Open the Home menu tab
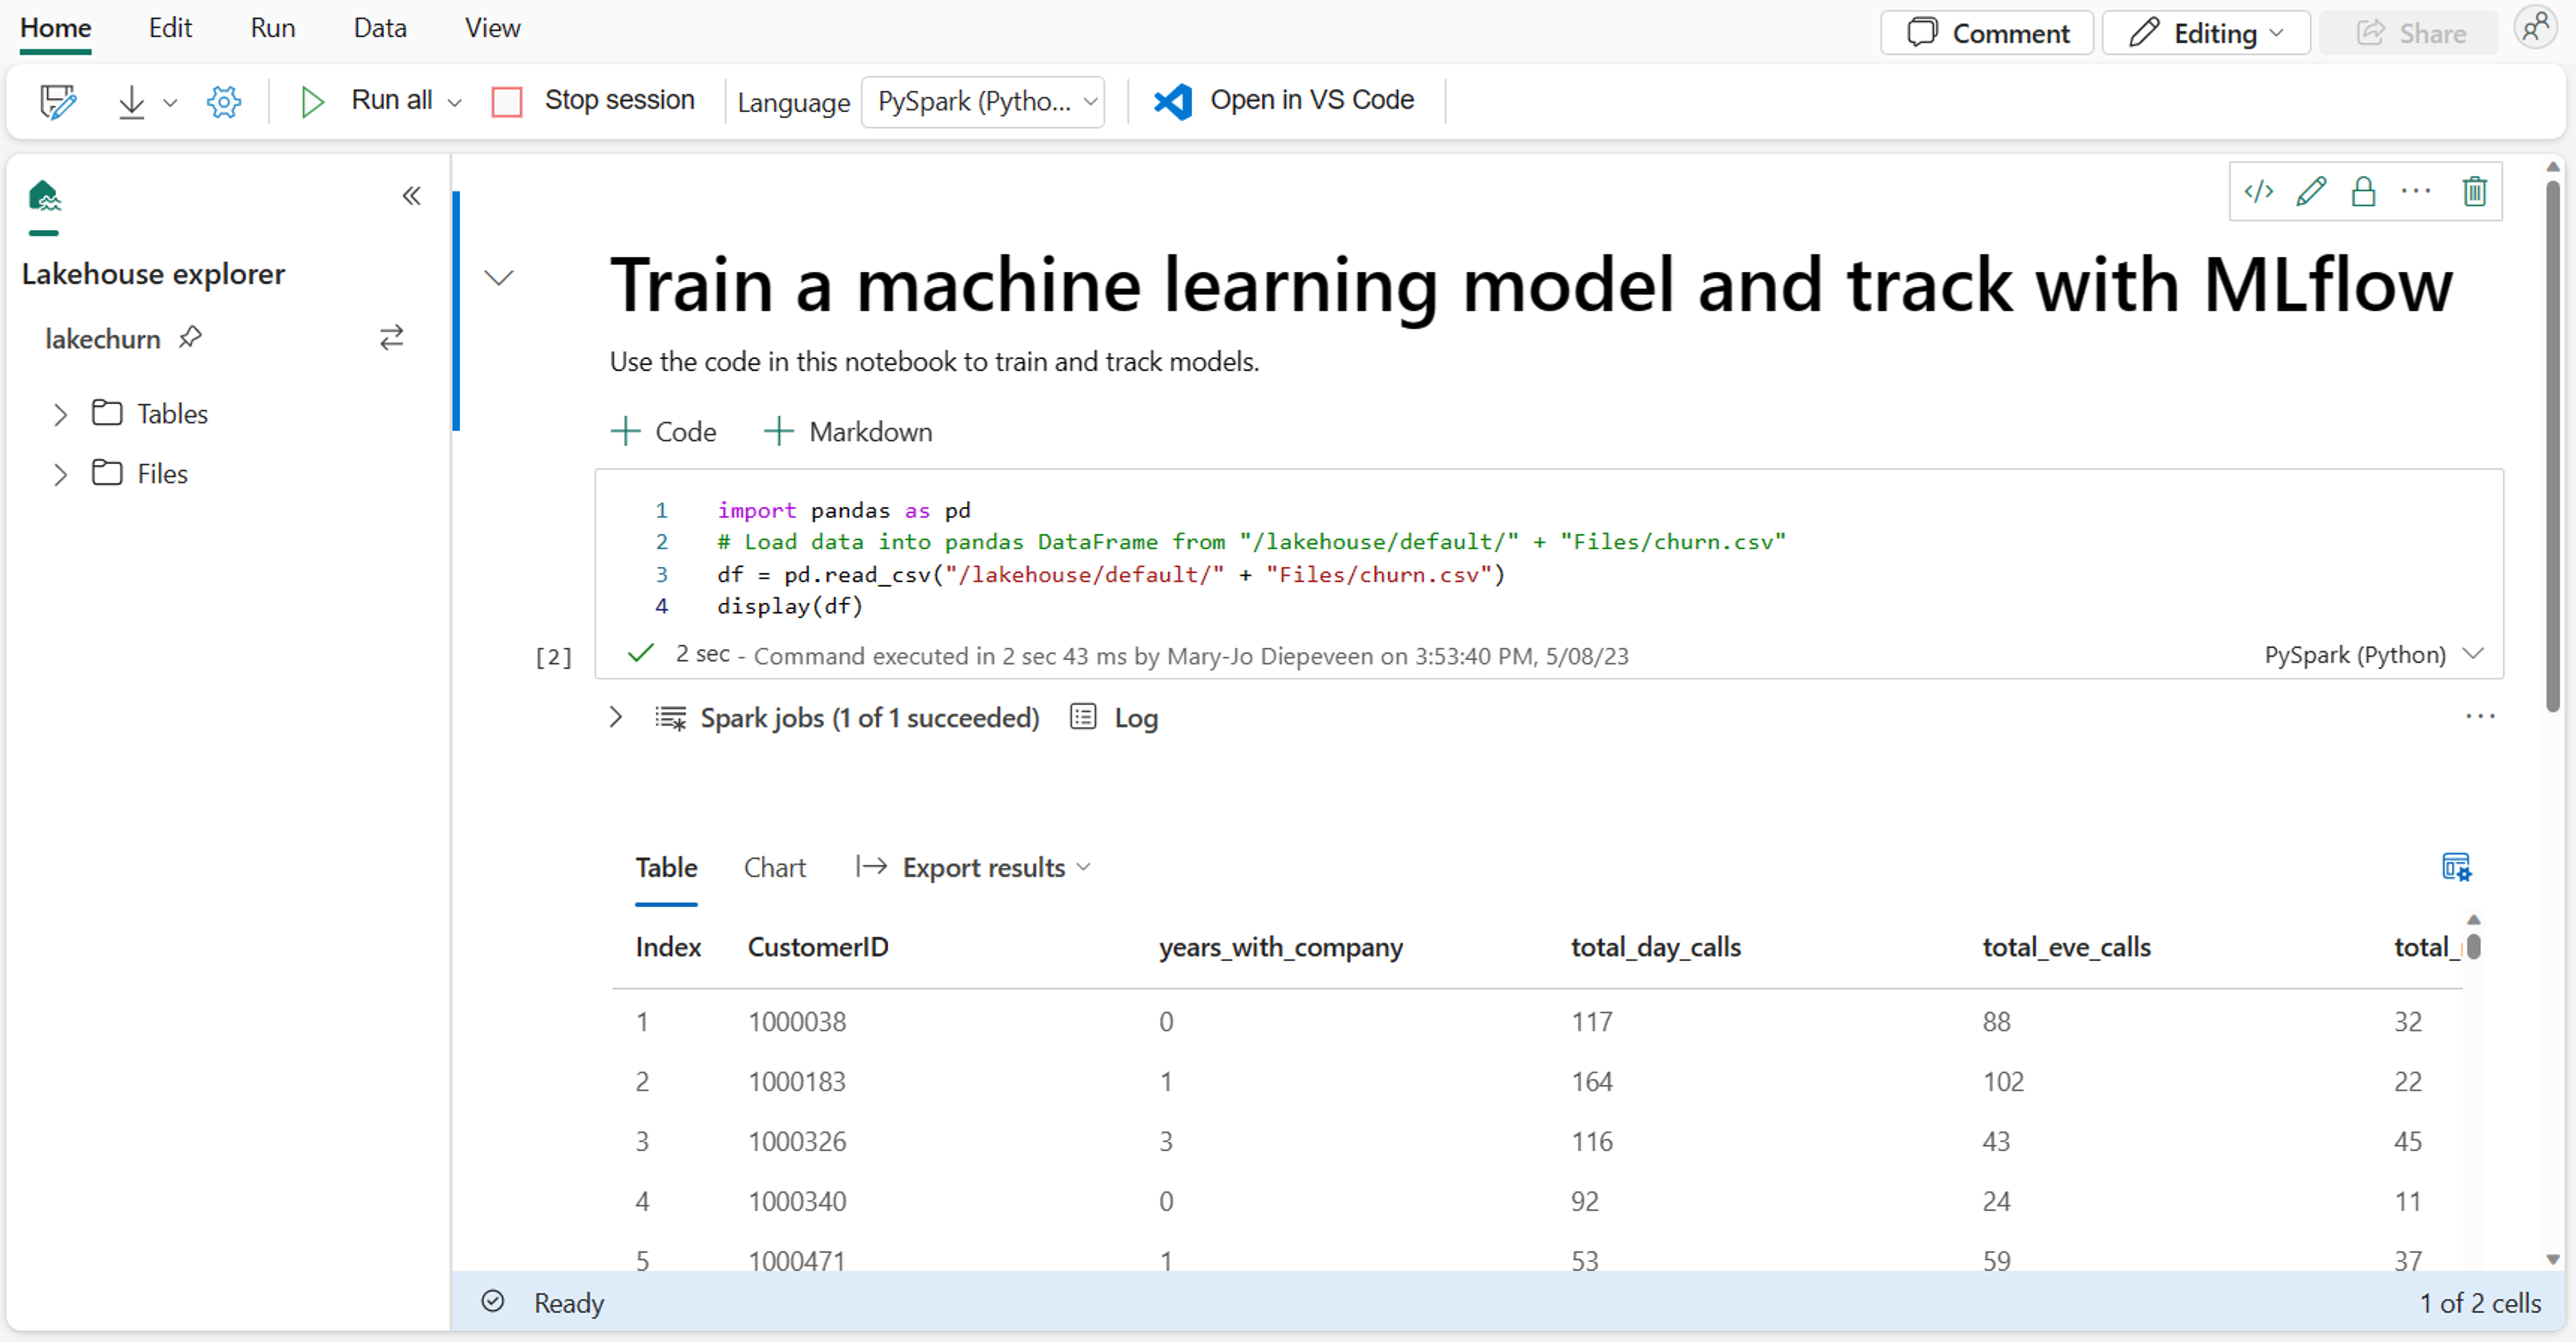 point(55,28)
